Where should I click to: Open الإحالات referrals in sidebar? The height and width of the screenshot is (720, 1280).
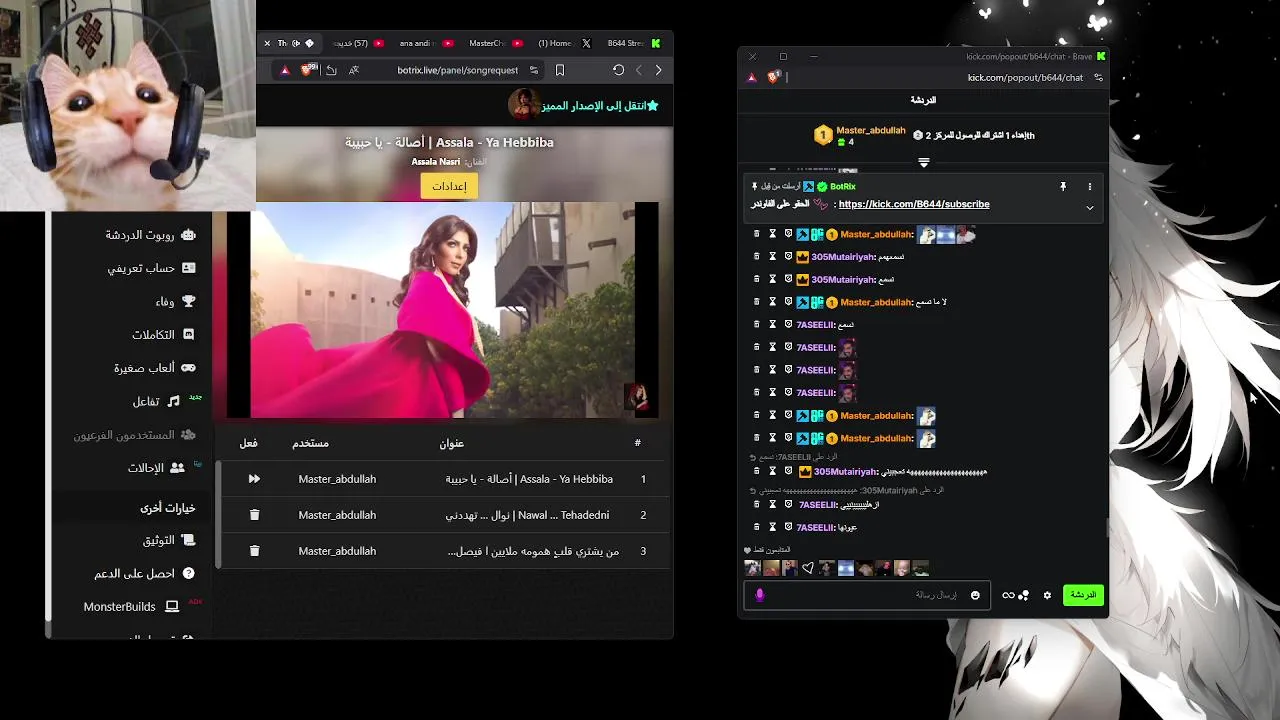[156, 468]
